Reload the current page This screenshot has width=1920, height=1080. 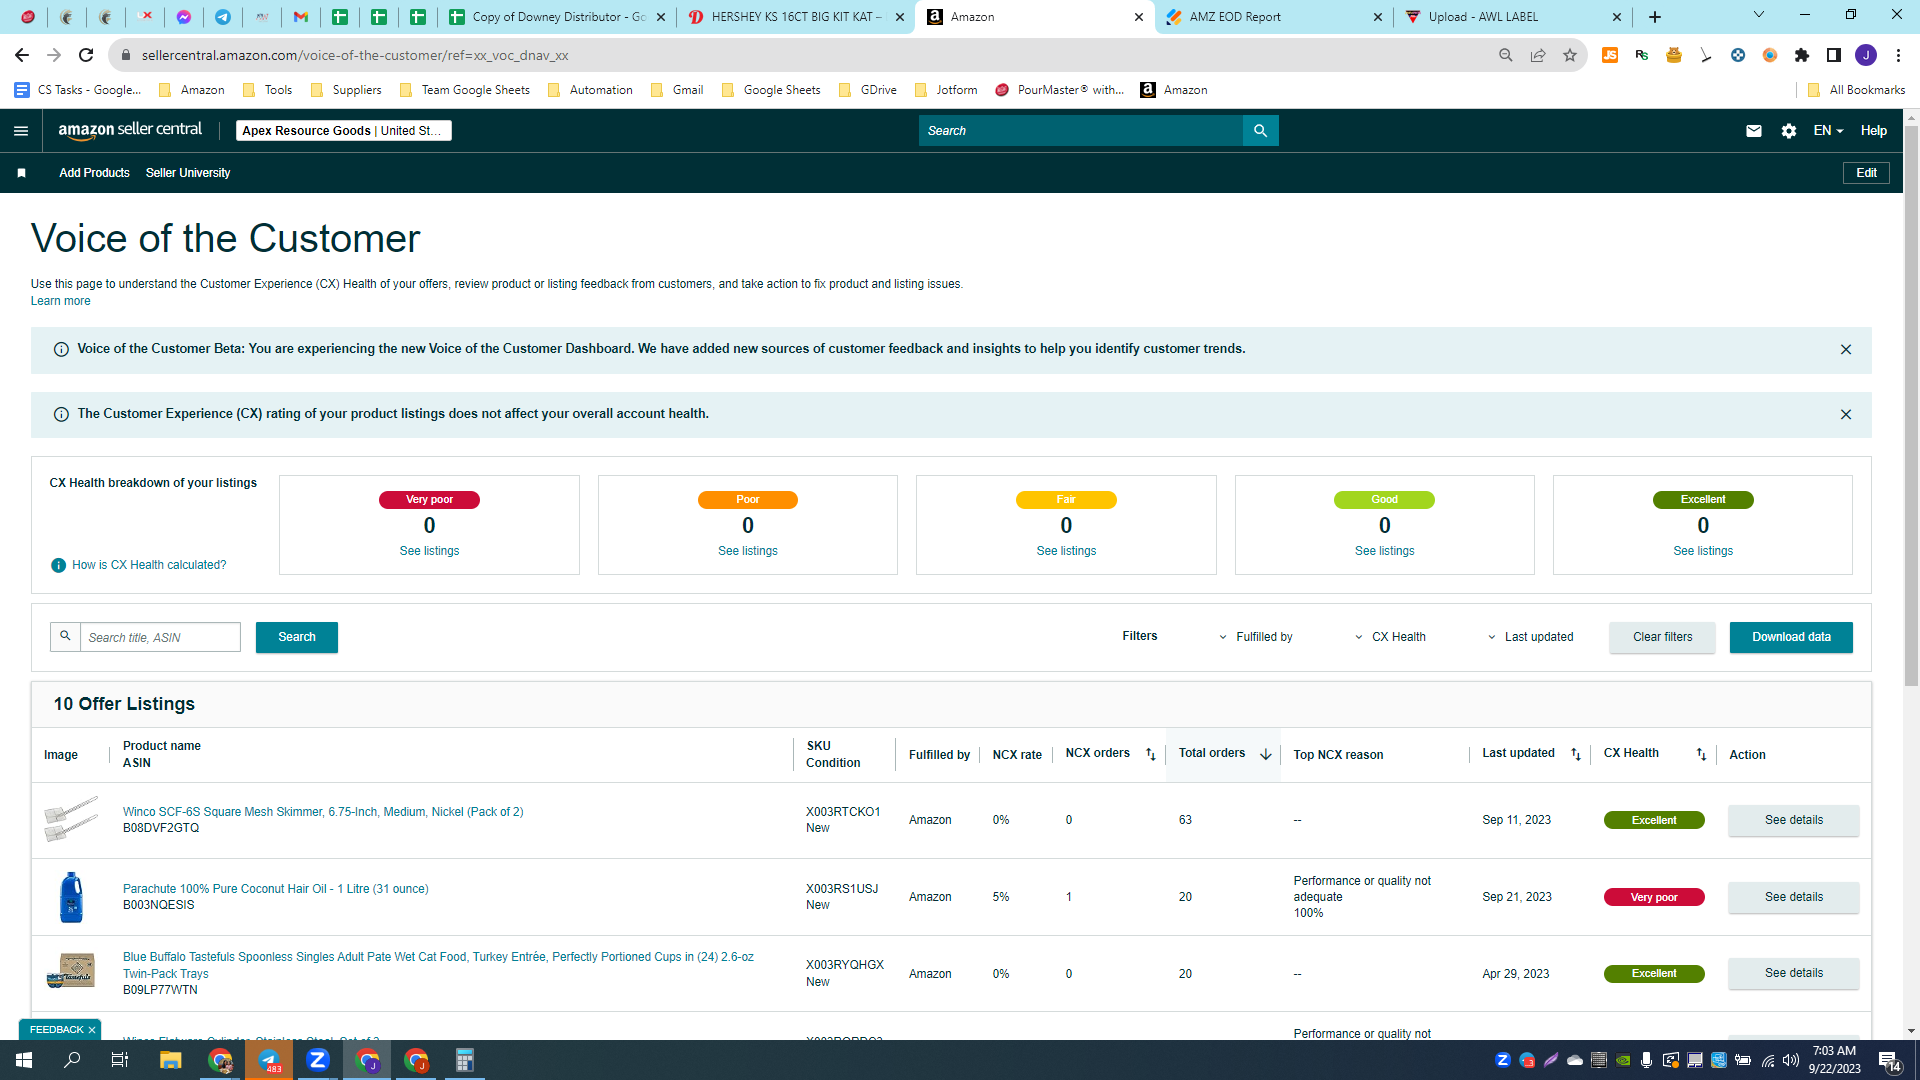pyautogui.click(x=86, y=55)
